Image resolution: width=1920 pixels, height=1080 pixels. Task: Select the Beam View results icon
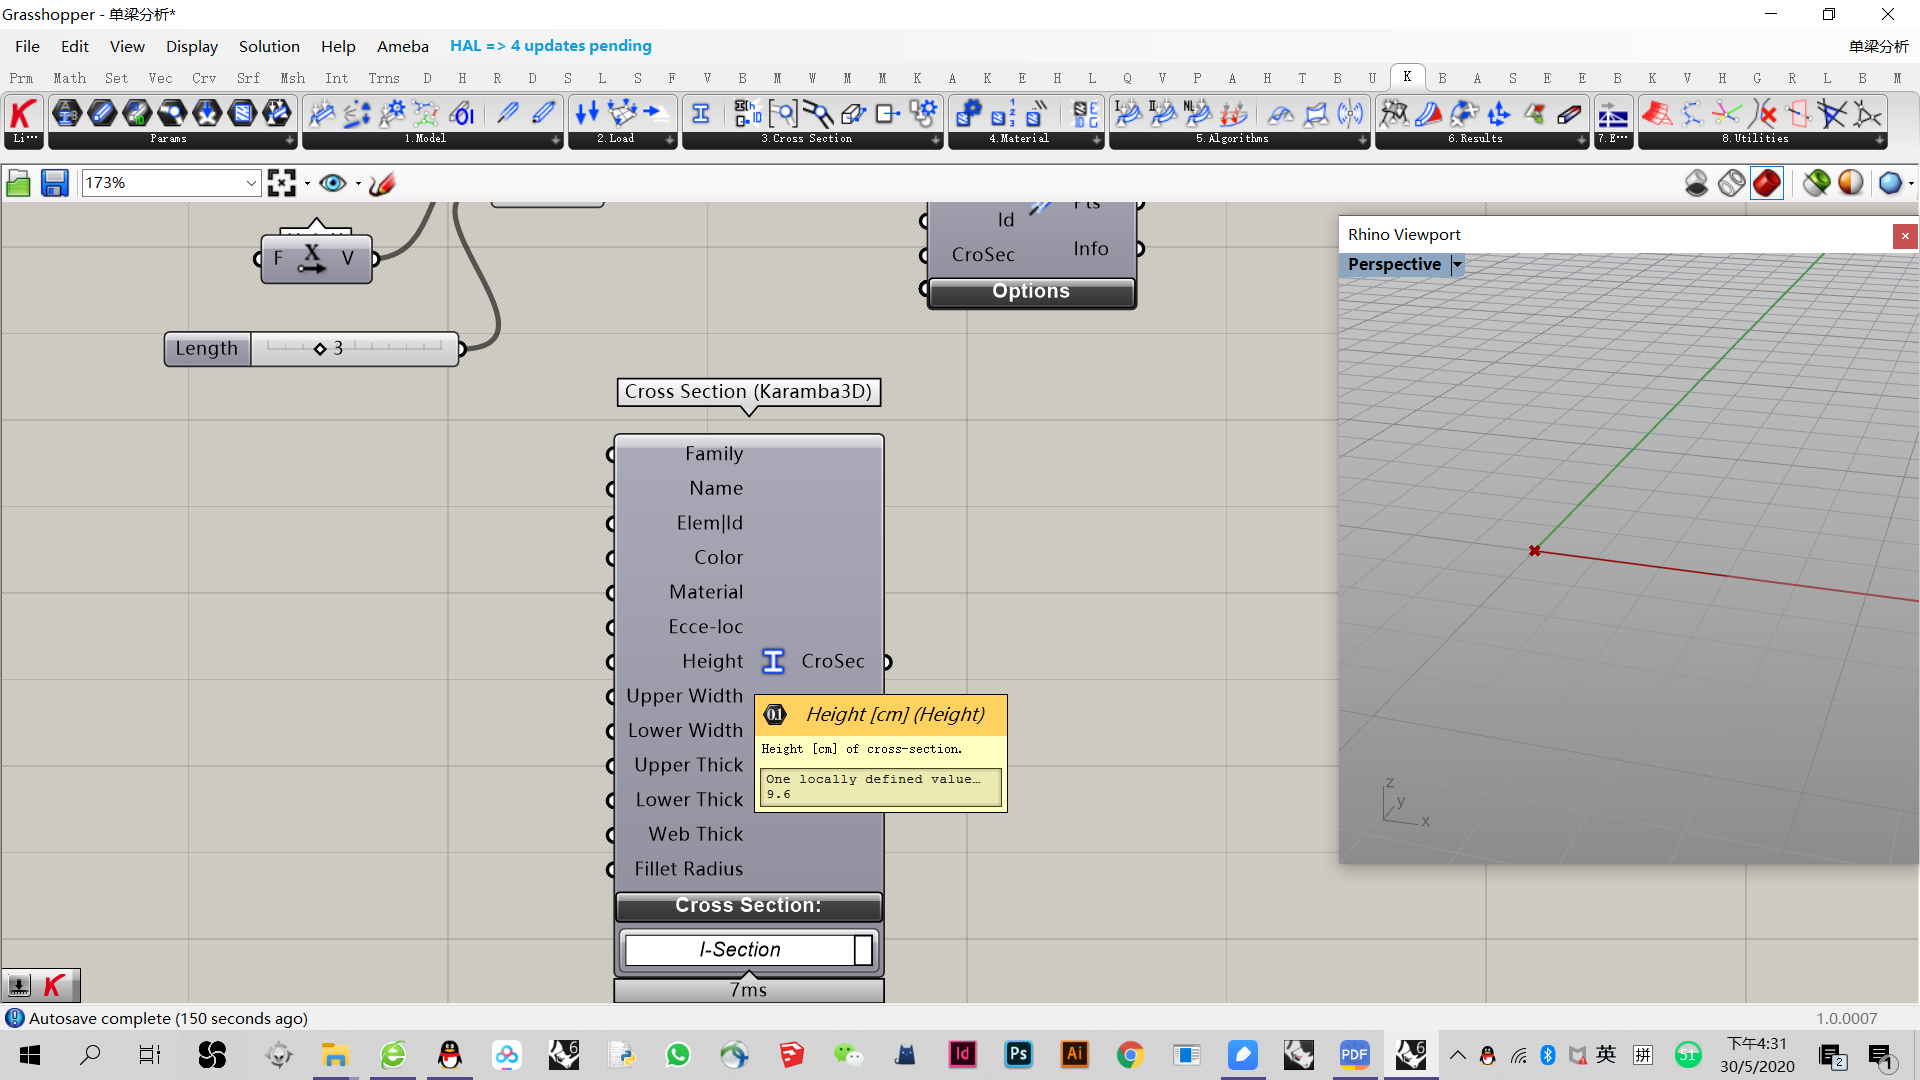point(1429,113)
